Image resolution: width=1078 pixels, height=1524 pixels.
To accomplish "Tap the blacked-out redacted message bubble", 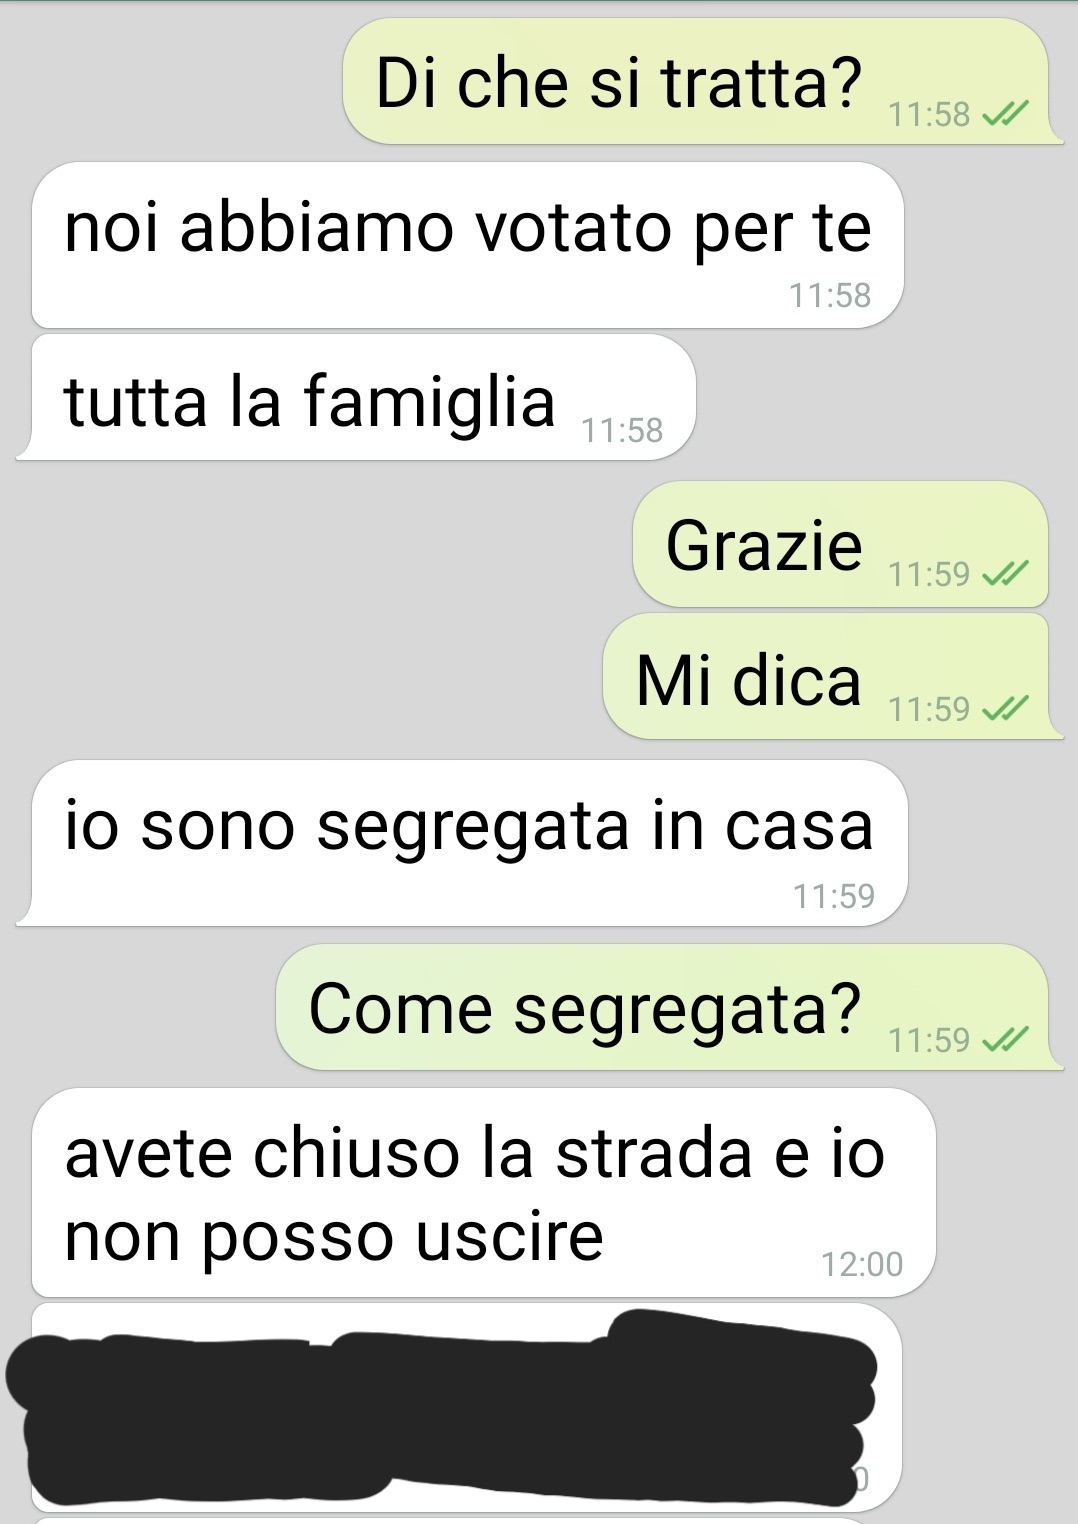I will pyautogui.click(x=466, y=1407).
